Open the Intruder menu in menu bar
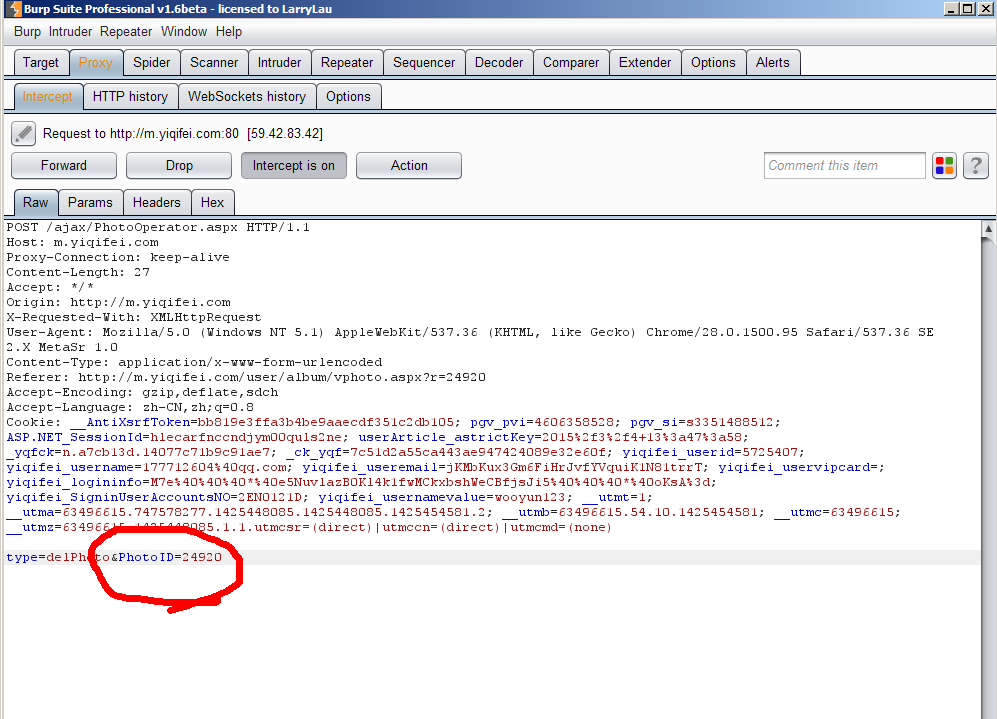Viewport: 997px width, 719px height. click(x=71, y=32)
